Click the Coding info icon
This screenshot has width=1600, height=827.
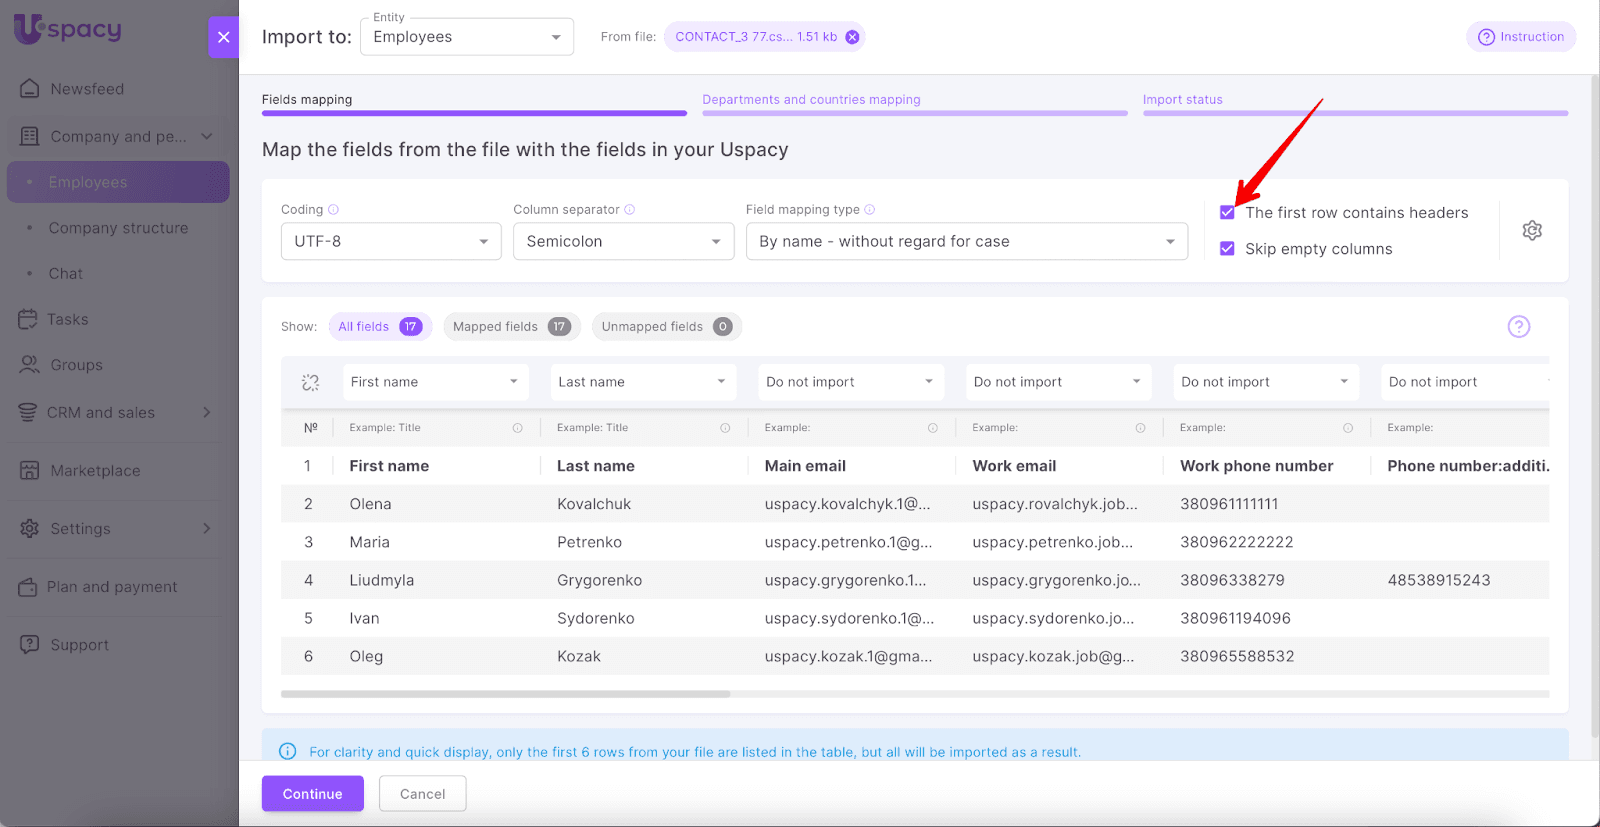point(334,210)
